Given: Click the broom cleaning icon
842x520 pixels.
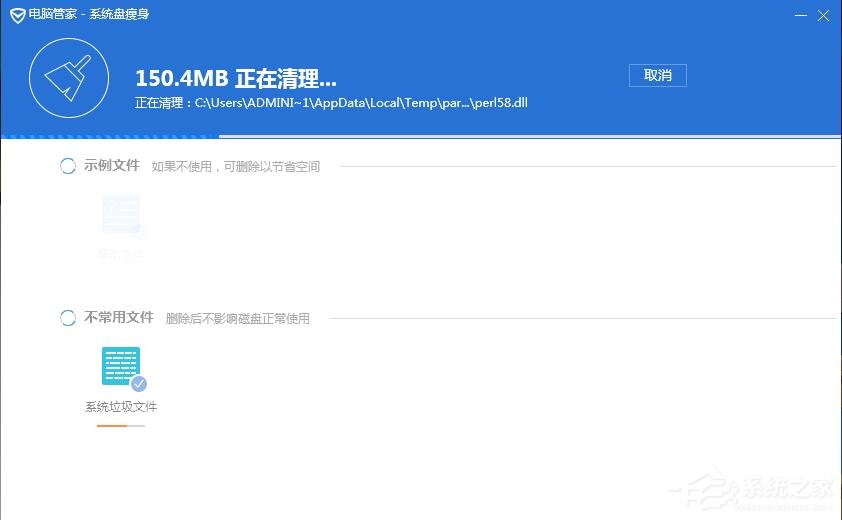Looking at the screenshot, I should click(x=69, y=76).
